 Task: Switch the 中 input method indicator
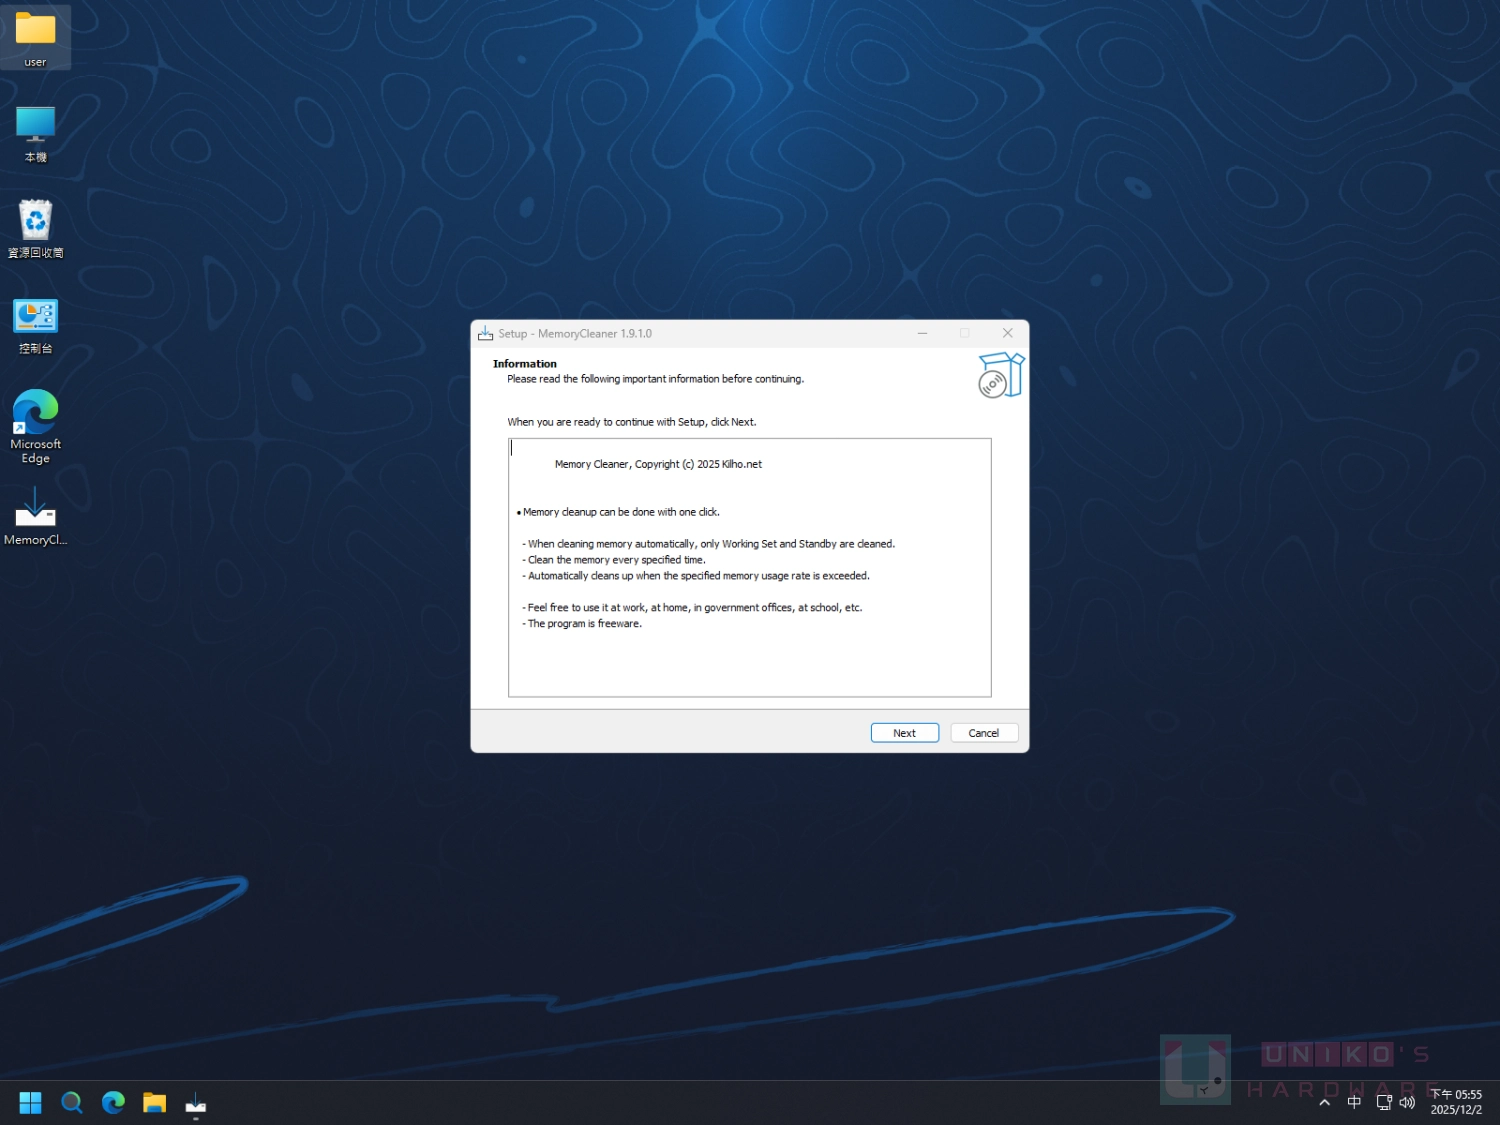(1354, 1102)
